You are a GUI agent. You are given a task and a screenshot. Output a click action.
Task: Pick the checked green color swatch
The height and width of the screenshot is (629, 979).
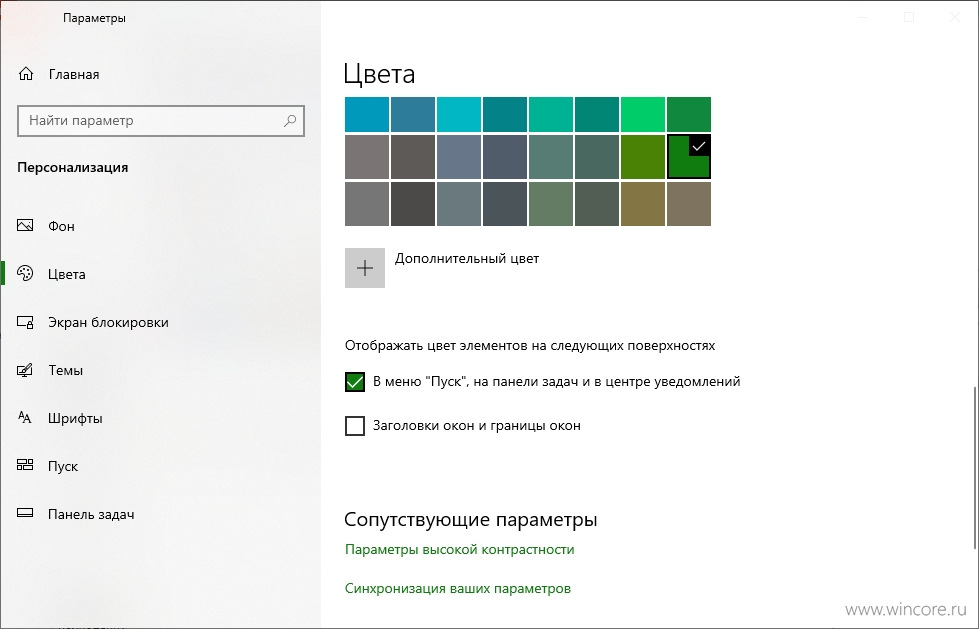click(689, 157)
